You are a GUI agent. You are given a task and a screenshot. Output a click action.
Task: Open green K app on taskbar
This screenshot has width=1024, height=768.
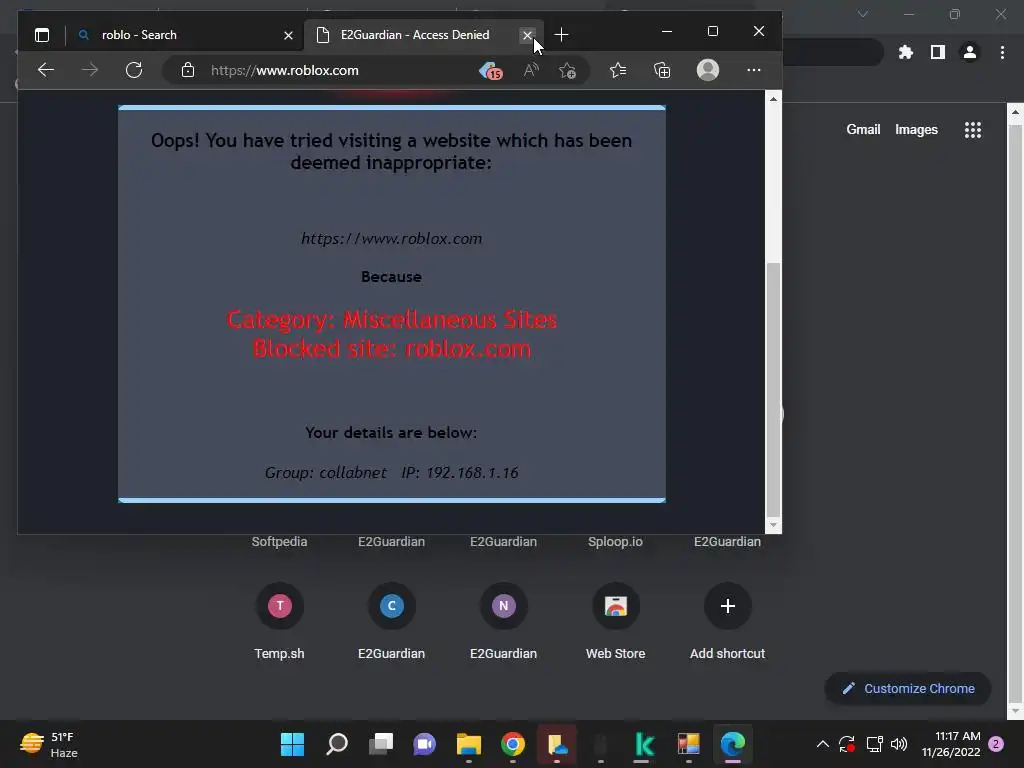(644, 744)
